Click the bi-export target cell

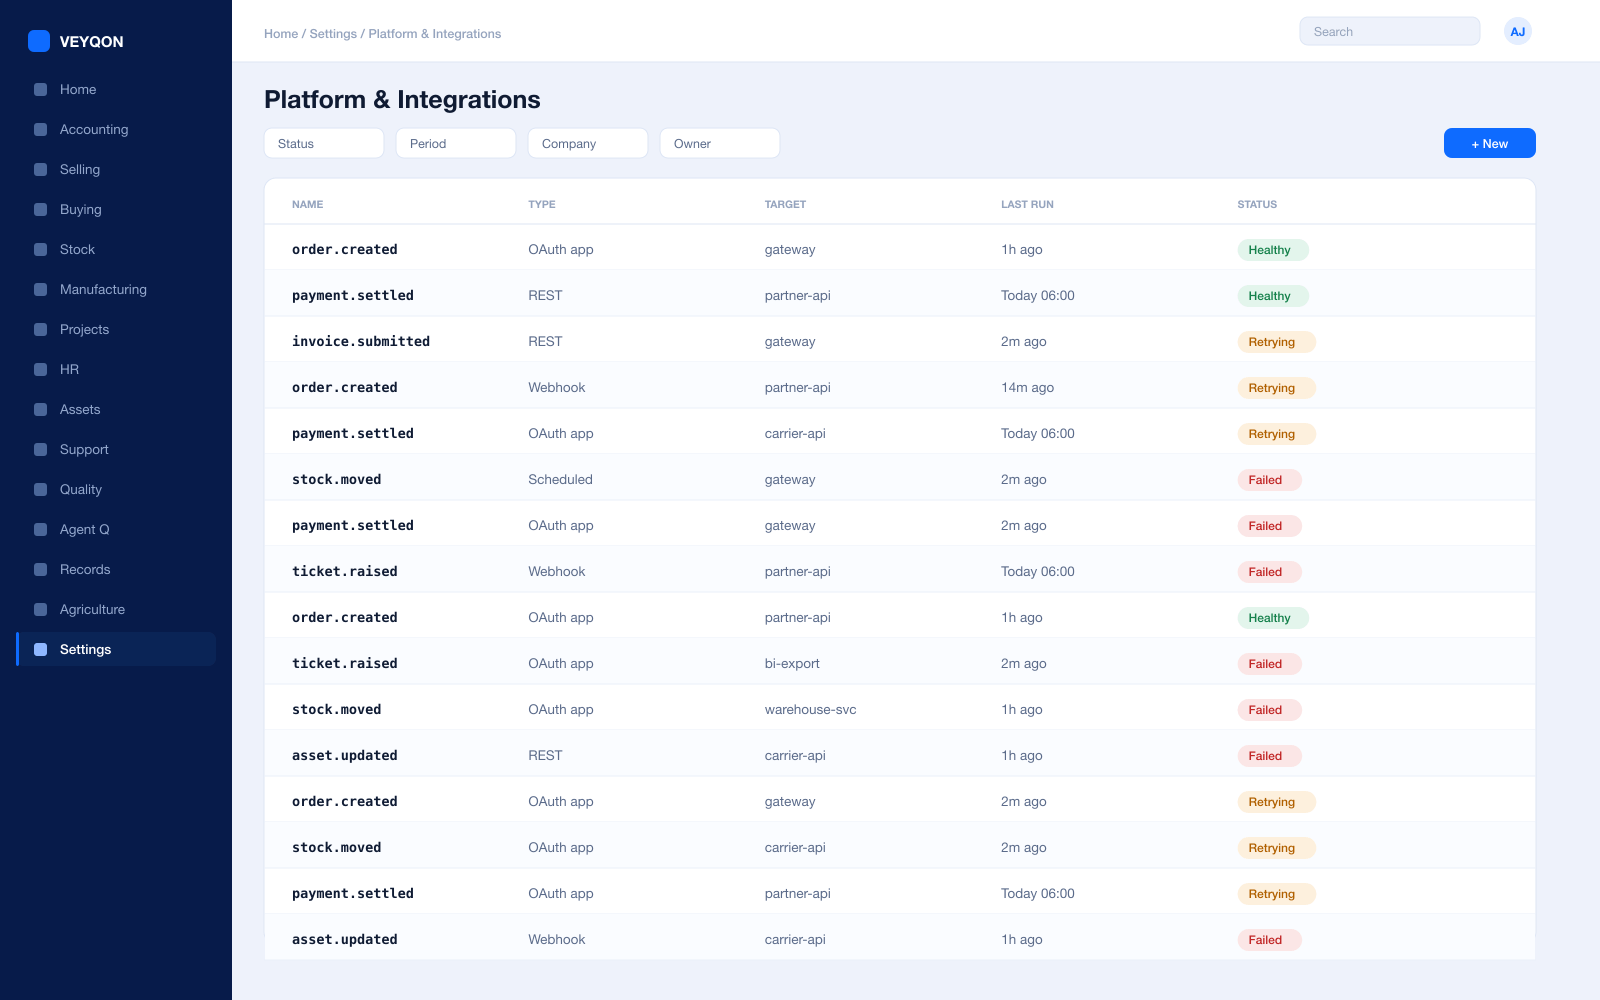coord(792,663)
